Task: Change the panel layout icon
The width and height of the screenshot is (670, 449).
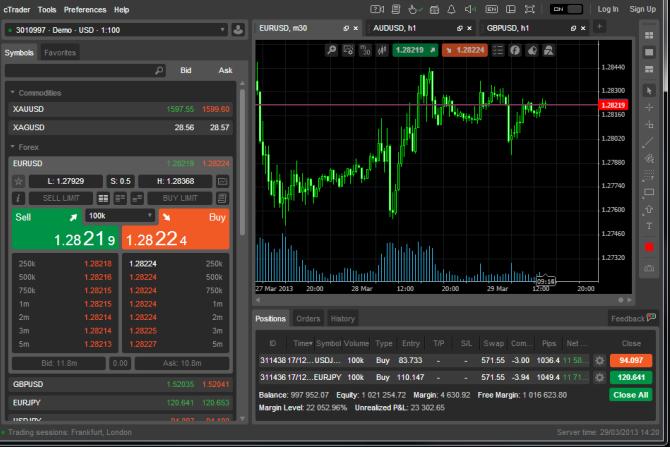Action: (x=511, y=9)
